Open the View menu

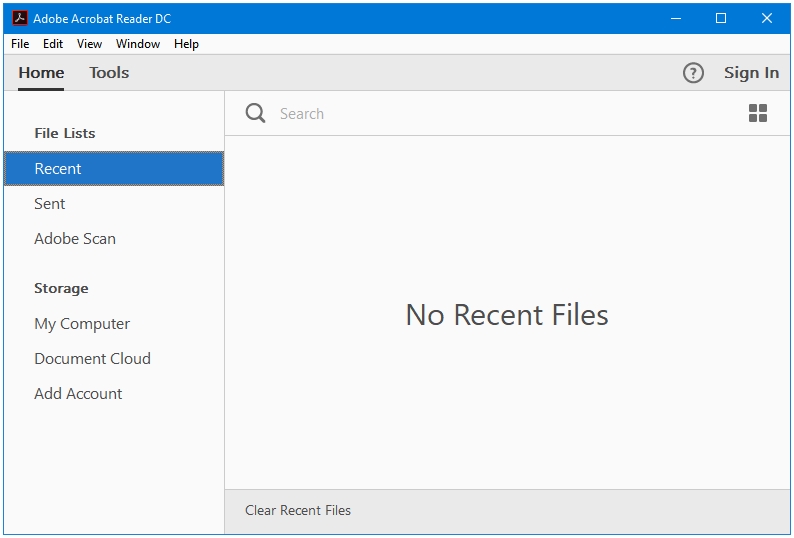(89, 44)
